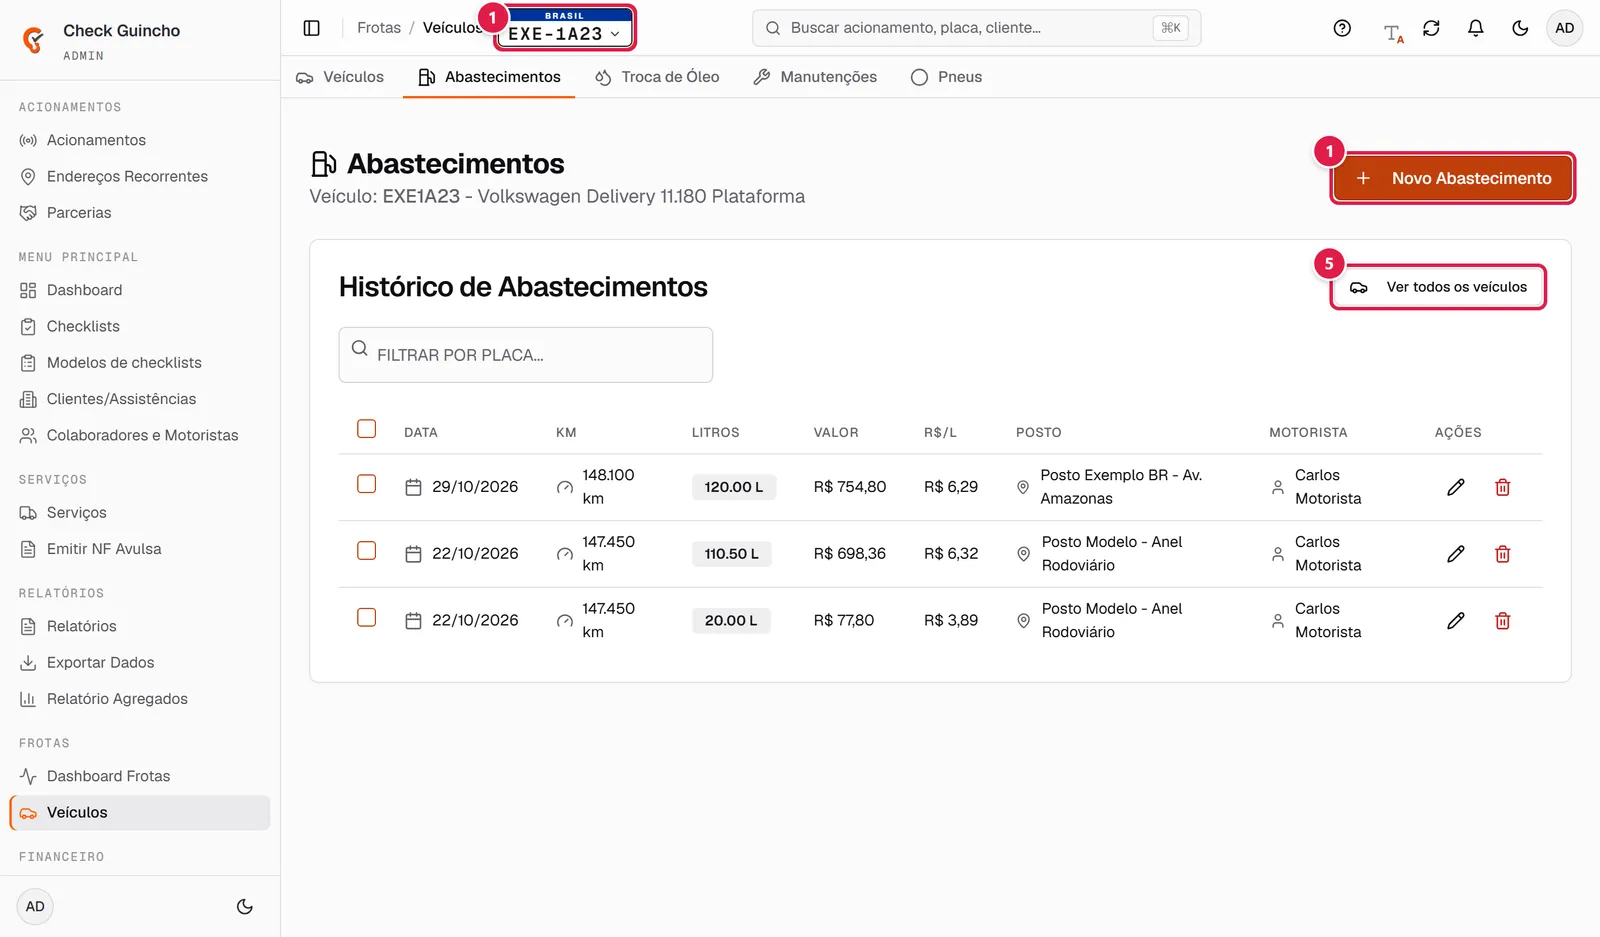Open the EXE-1A23 plate dropdown

click(x=564, y=28)
